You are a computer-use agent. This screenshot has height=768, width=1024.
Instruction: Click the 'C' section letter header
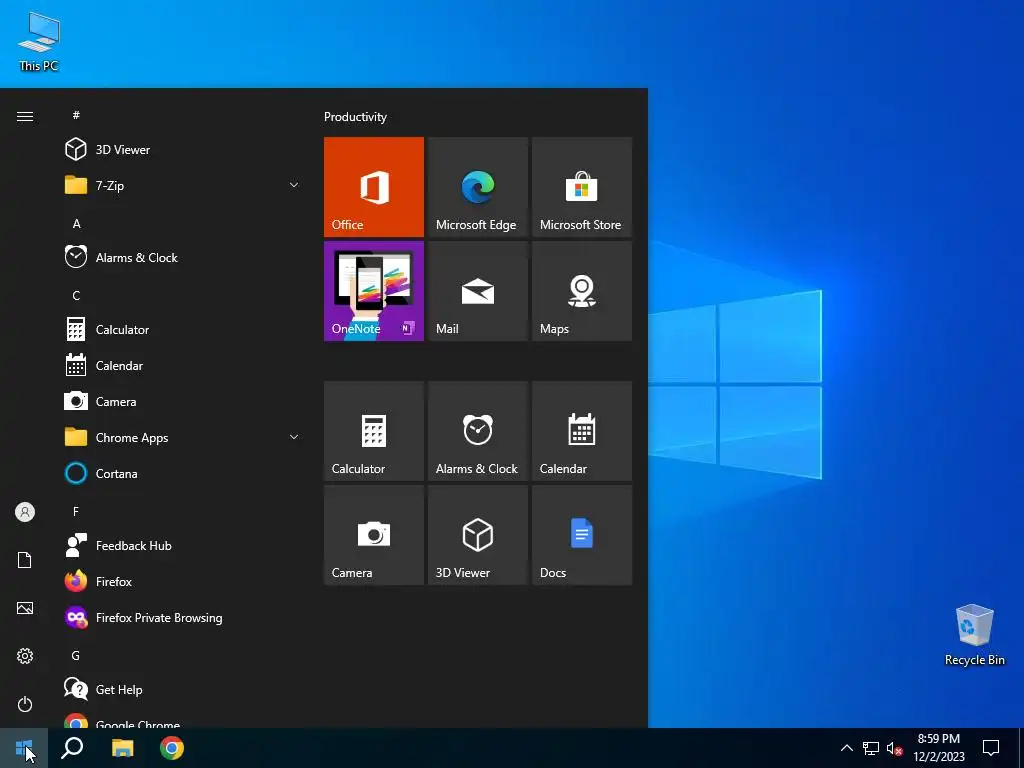pos(76,295)
